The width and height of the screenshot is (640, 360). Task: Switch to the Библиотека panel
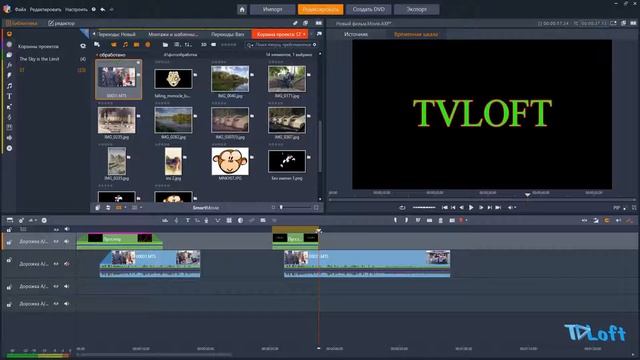click(22, 23)
